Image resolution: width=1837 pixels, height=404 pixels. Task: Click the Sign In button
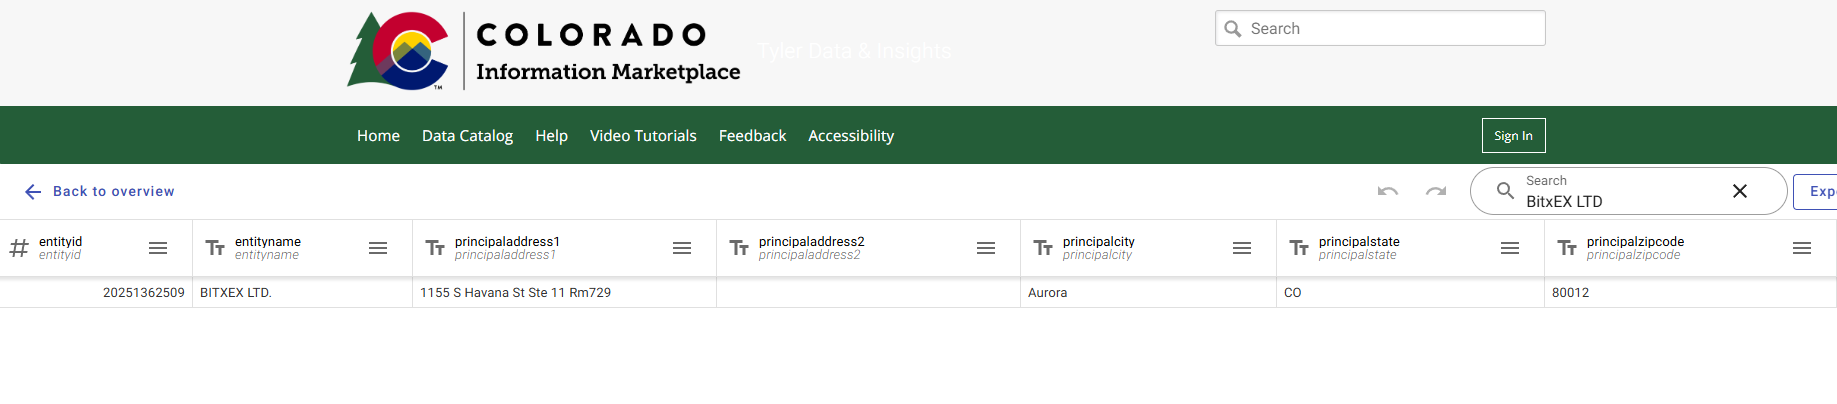tap(1513, 136)
